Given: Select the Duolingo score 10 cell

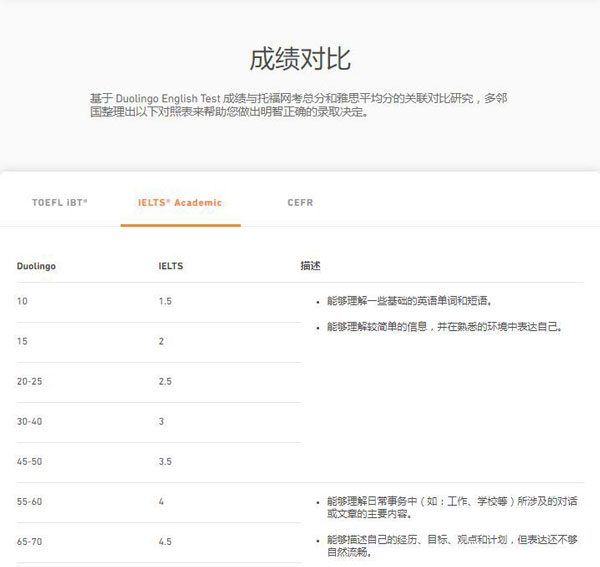Looking at the screenshot, I should 22,301.
